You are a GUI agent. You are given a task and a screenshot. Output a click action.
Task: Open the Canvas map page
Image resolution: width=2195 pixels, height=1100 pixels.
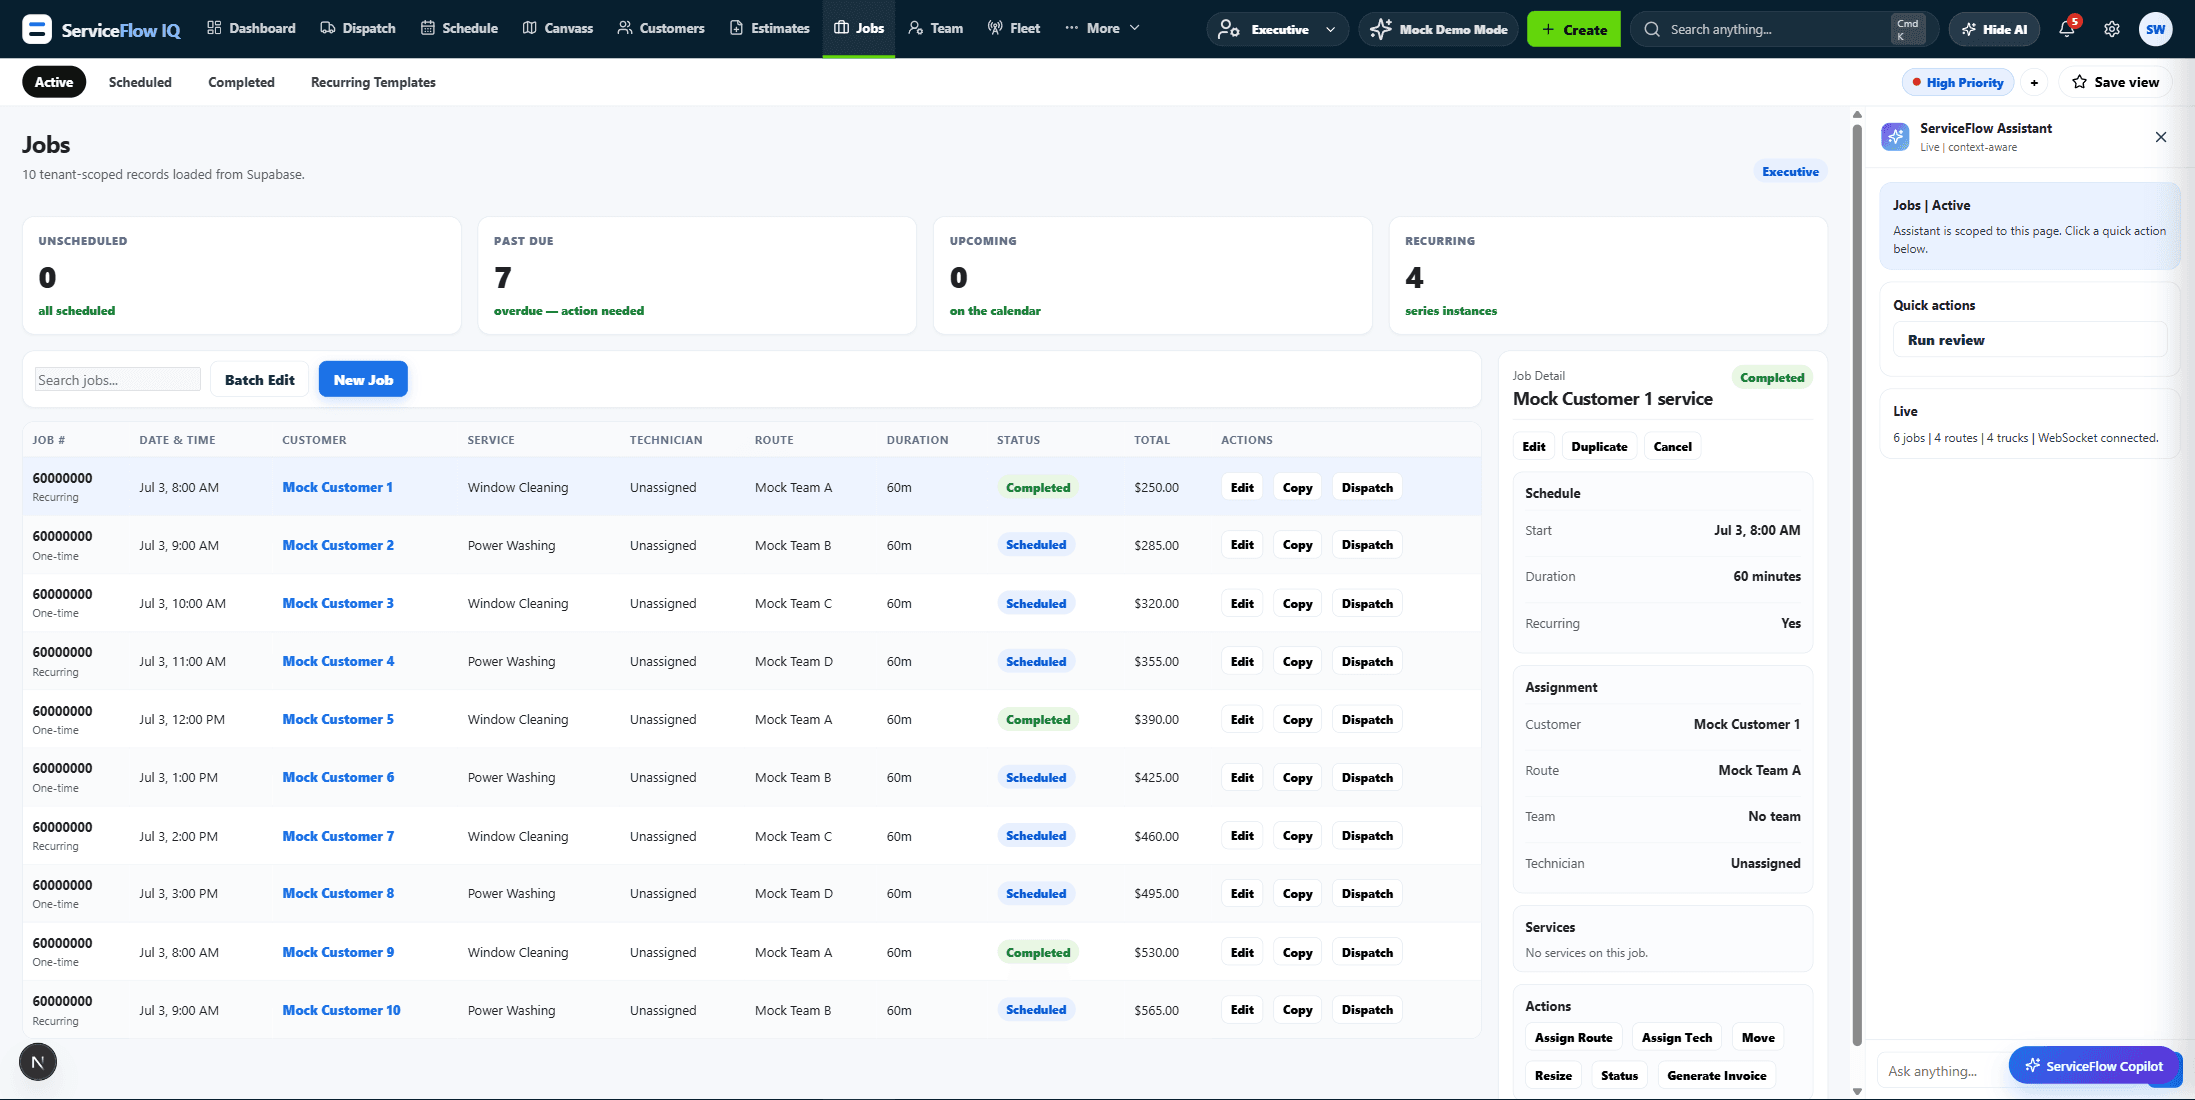558,28
